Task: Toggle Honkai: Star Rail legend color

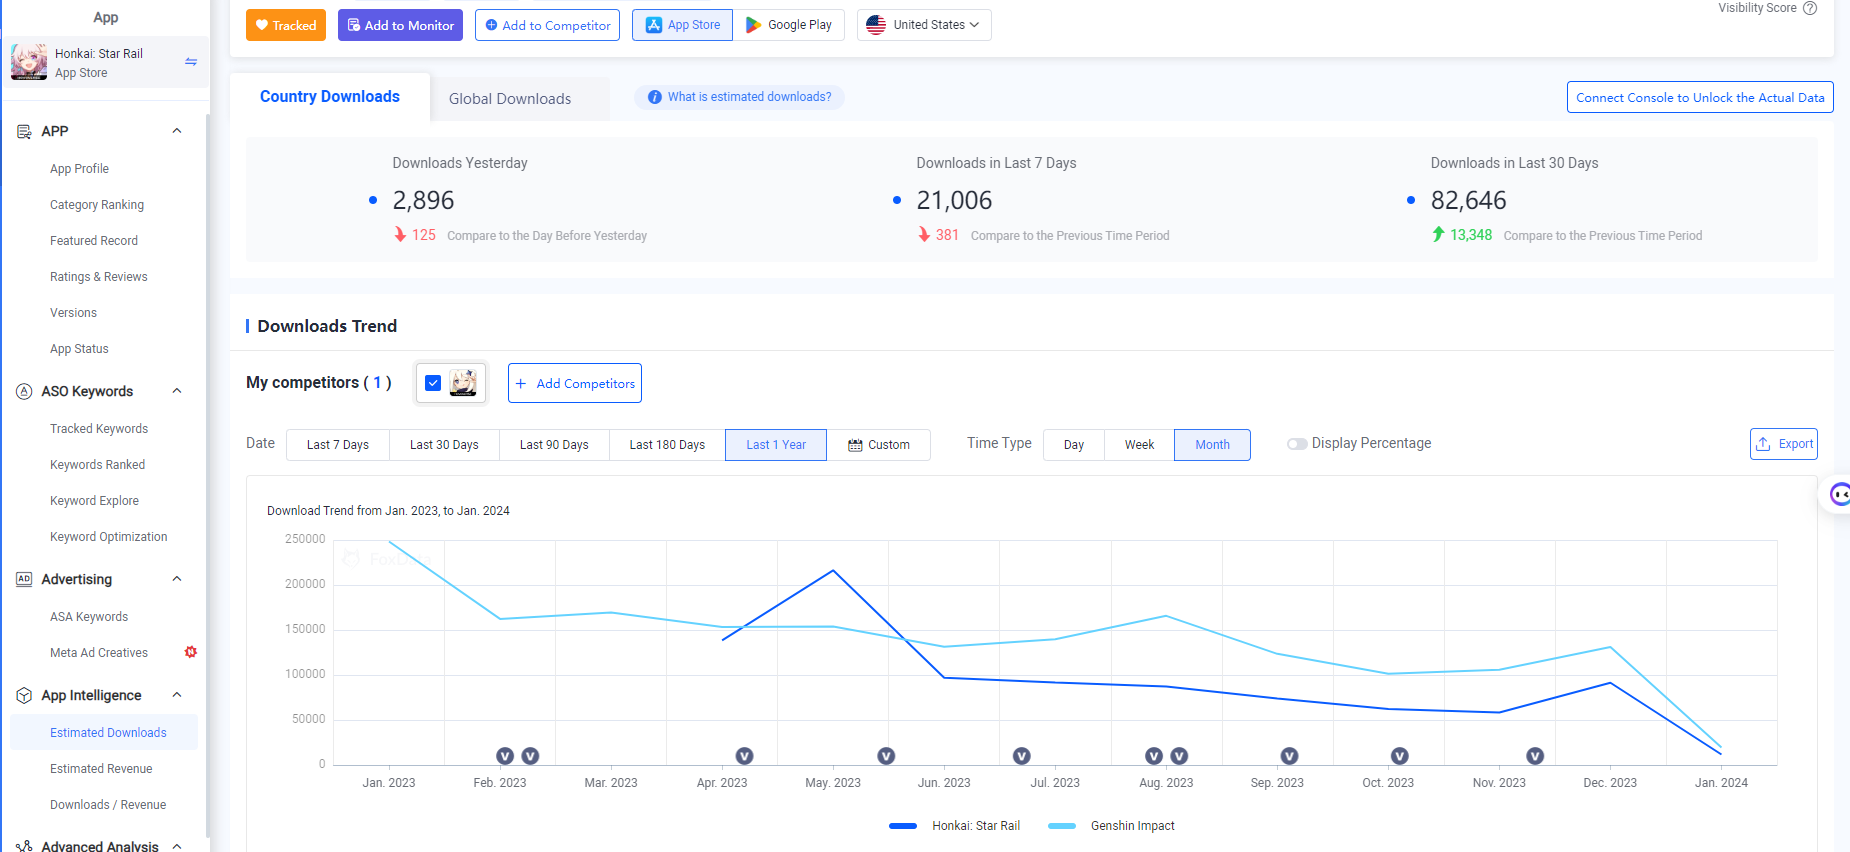Action: pos(903,826)
